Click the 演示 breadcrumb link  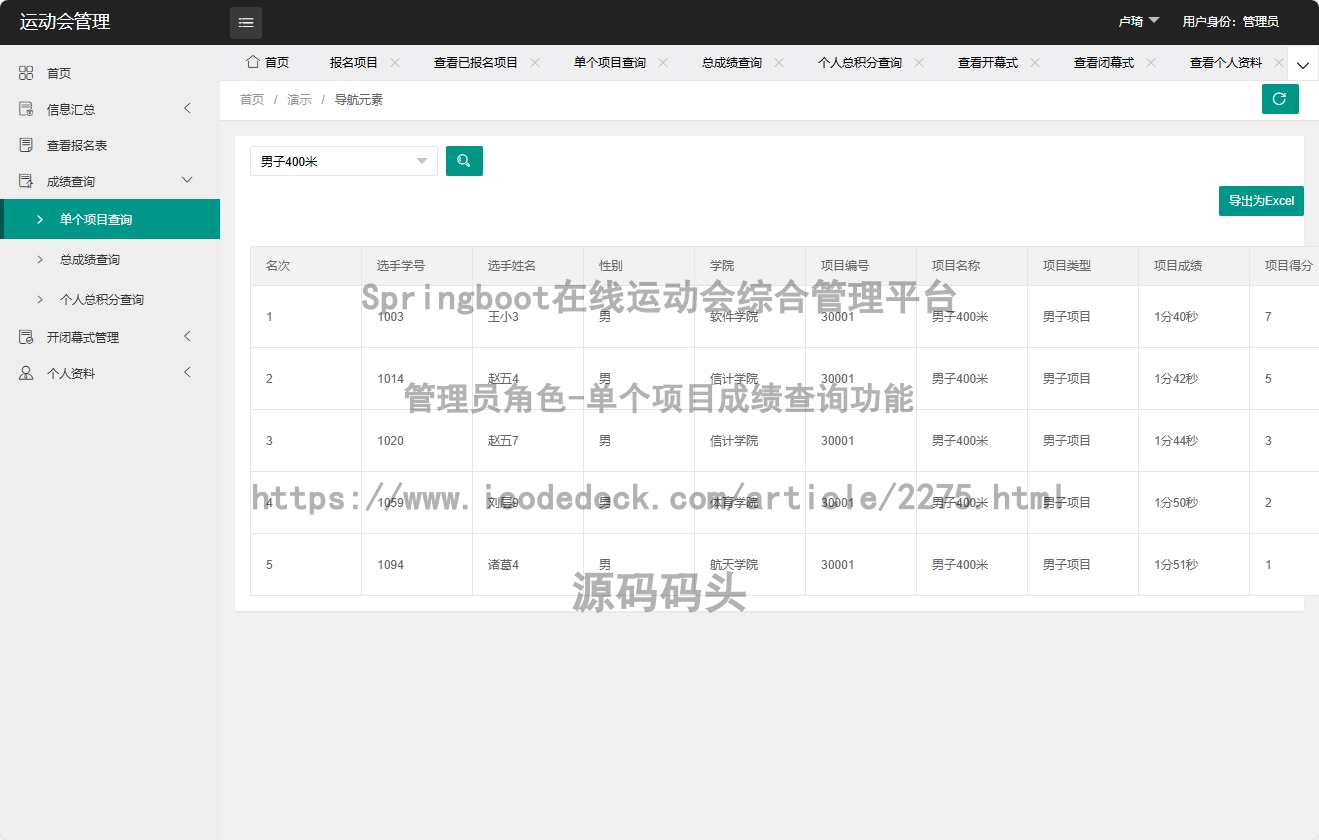pos(299,99)
